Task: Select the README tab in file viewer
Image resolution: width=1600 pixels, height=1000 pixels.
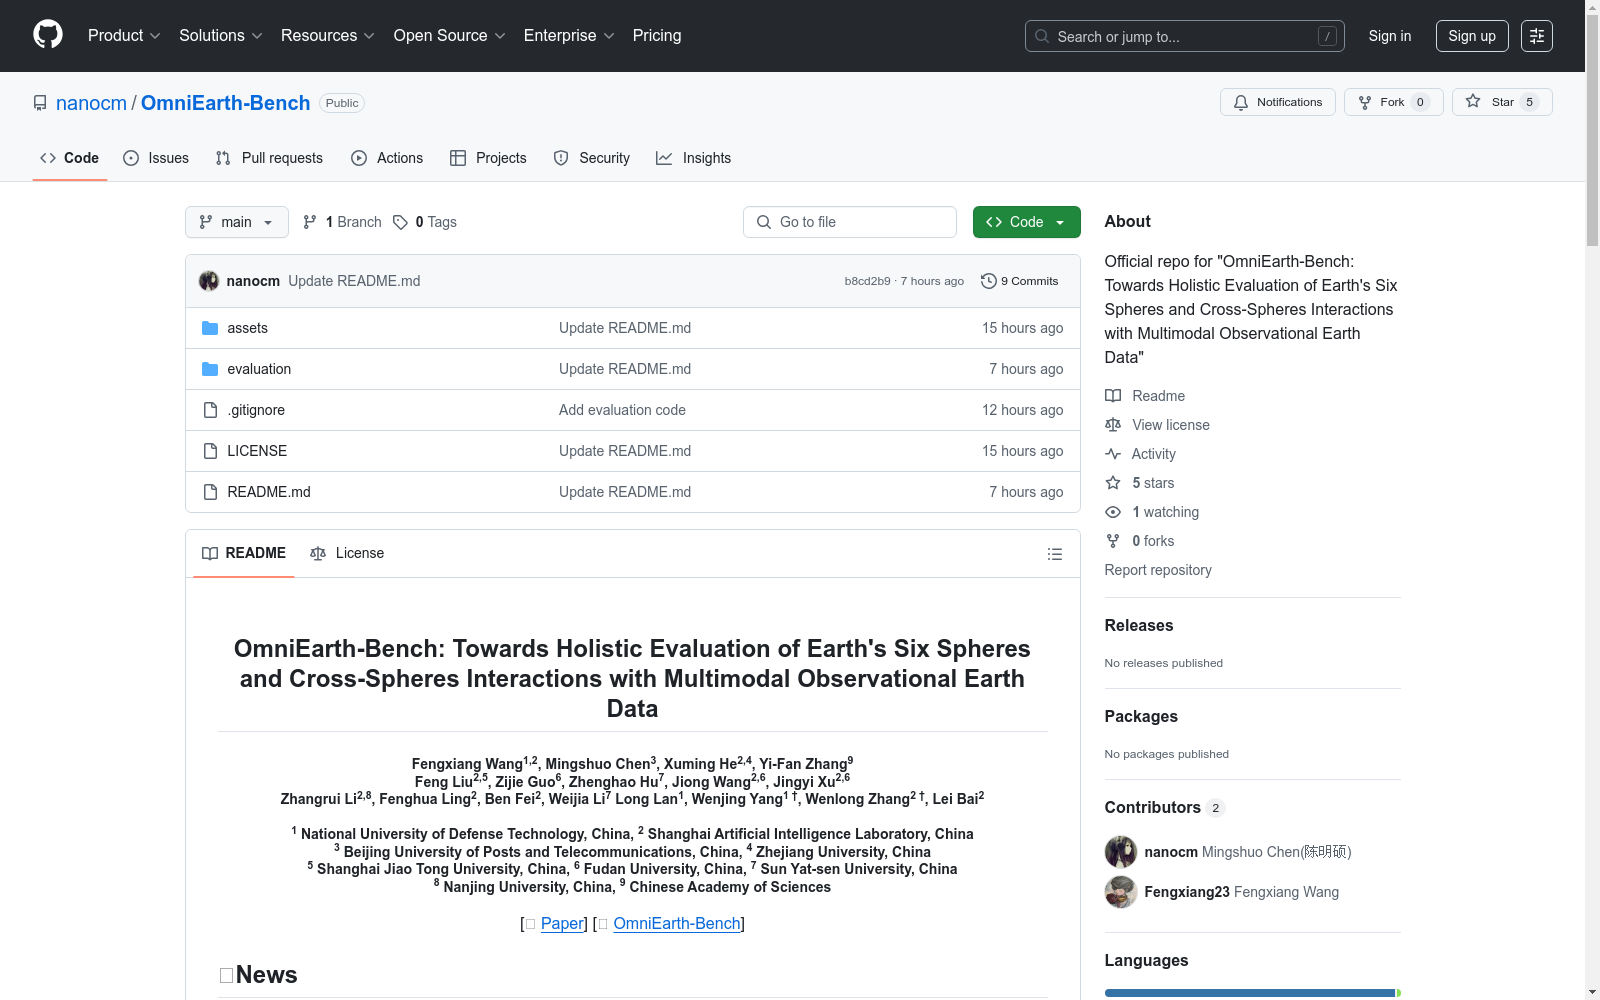Action: 244,553
